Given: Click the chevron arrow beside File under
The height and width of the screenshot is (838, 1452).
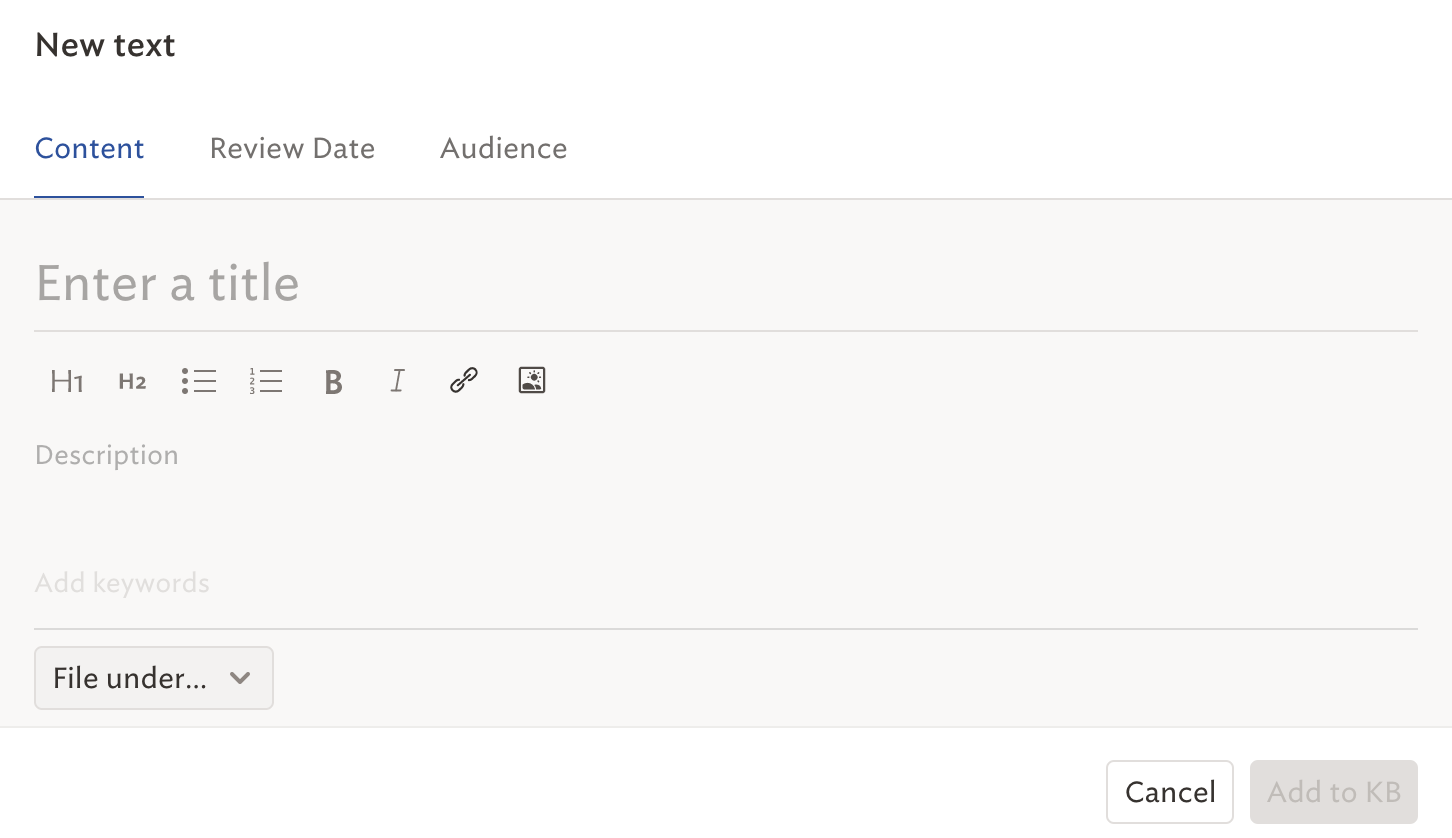Looking at the screenshot, I should click(x=239, y=678).
